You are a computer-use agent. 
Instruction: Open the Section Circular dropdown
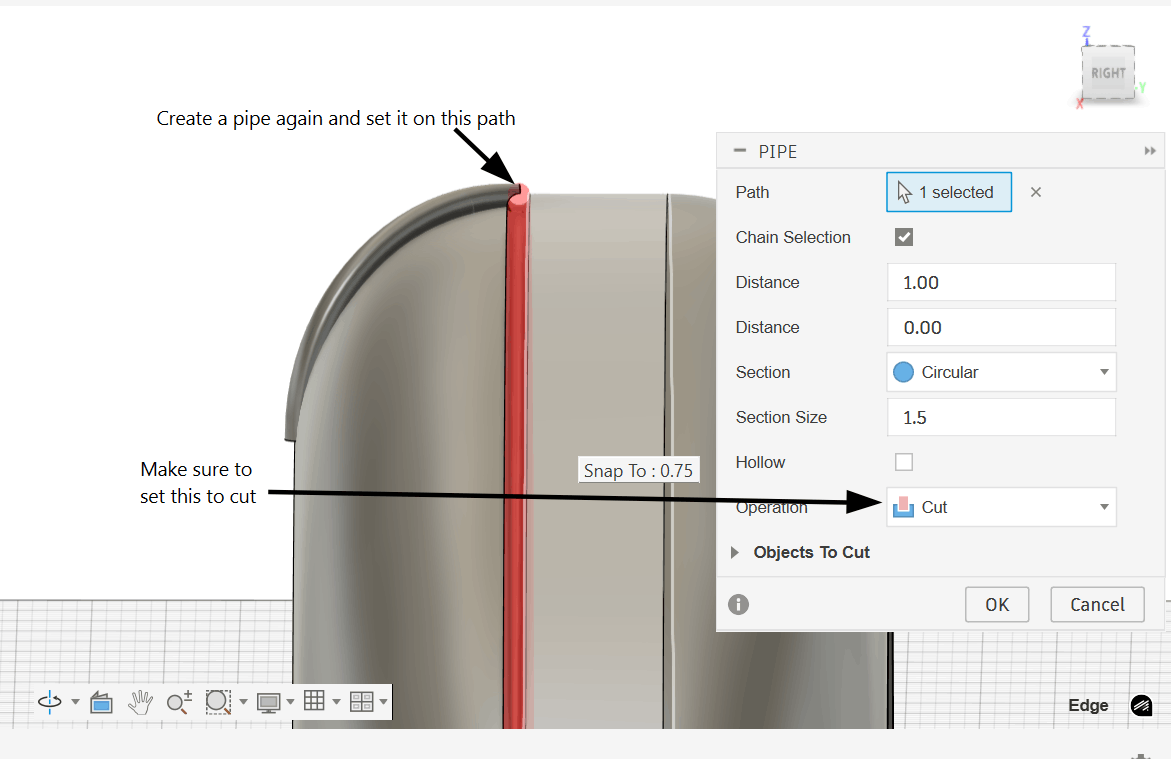coord(1001,372)
